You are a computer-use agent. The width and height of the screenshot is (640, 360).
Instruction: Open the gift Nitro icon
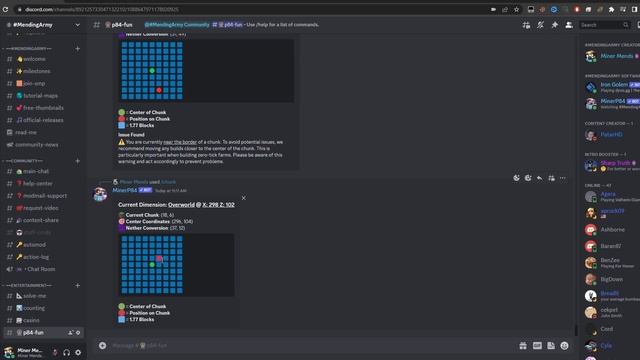click(523, 346)
